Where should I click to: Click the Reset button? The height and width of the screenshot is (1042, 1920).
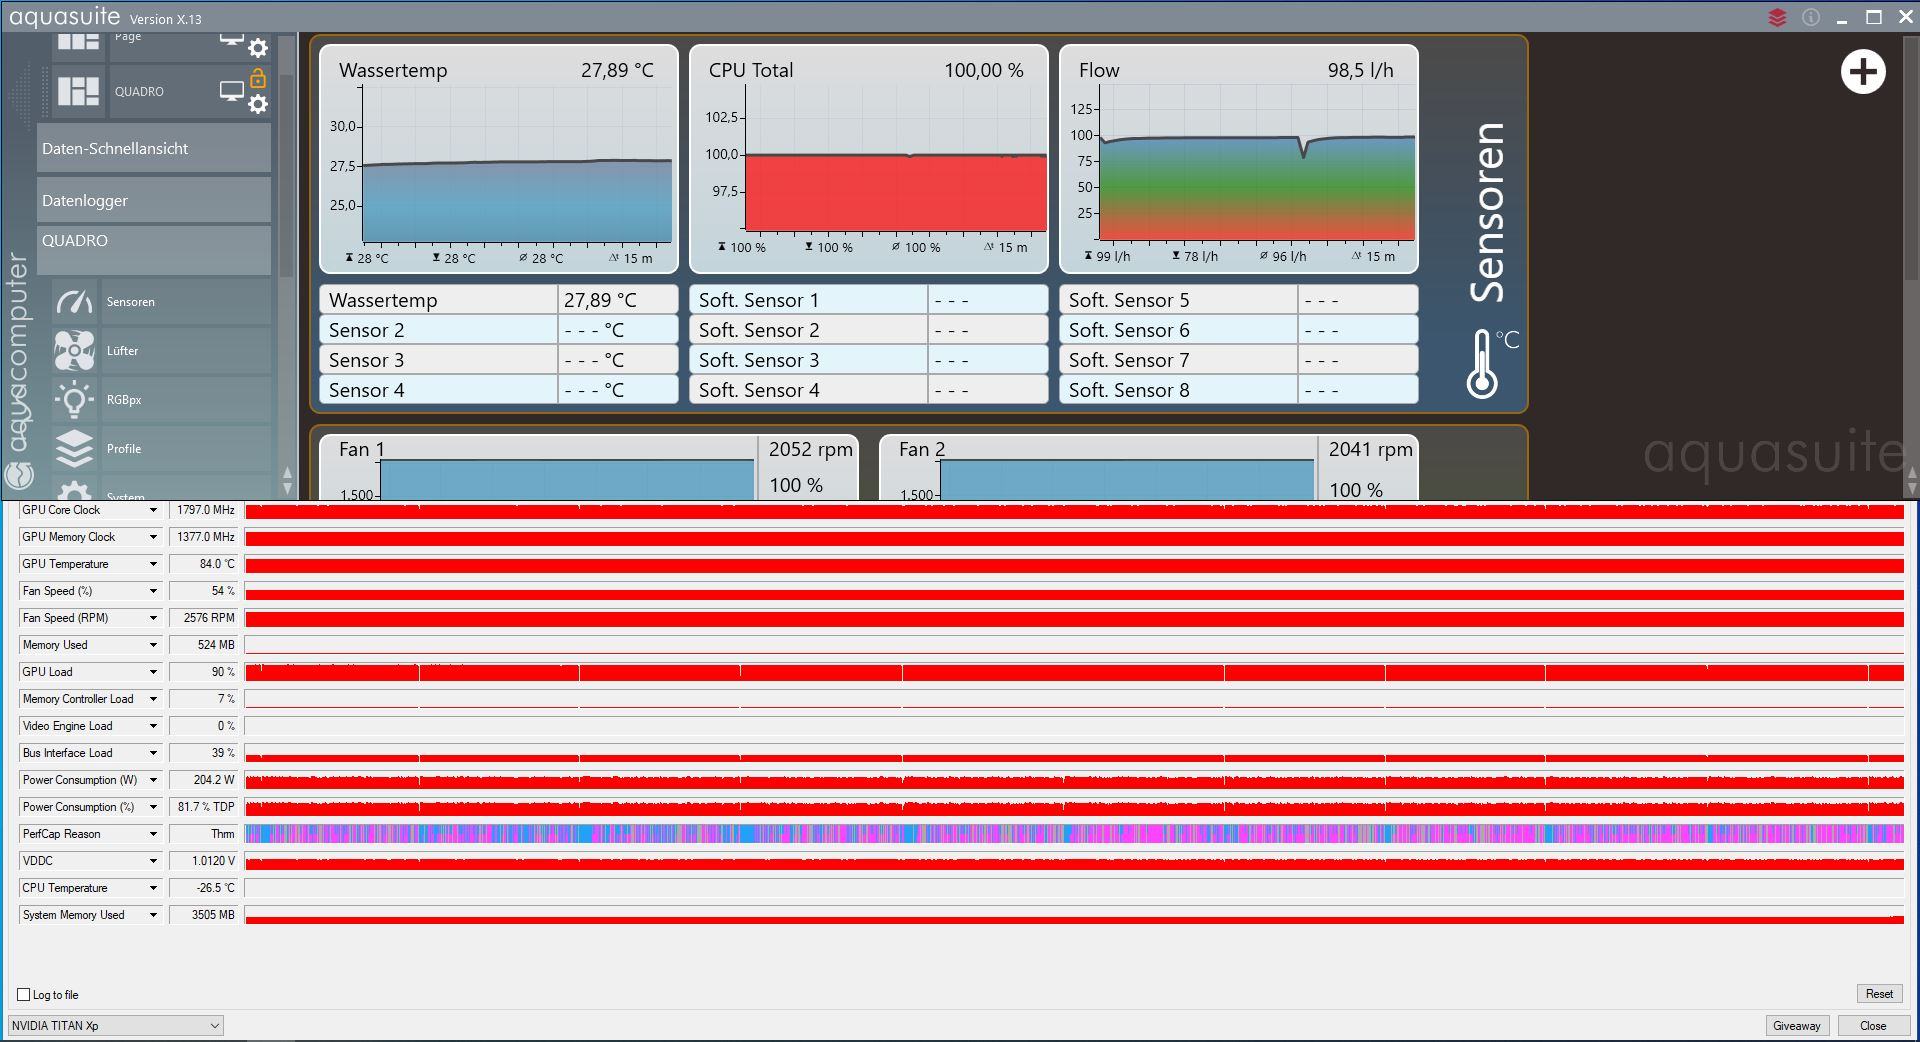coord(1878,994)
